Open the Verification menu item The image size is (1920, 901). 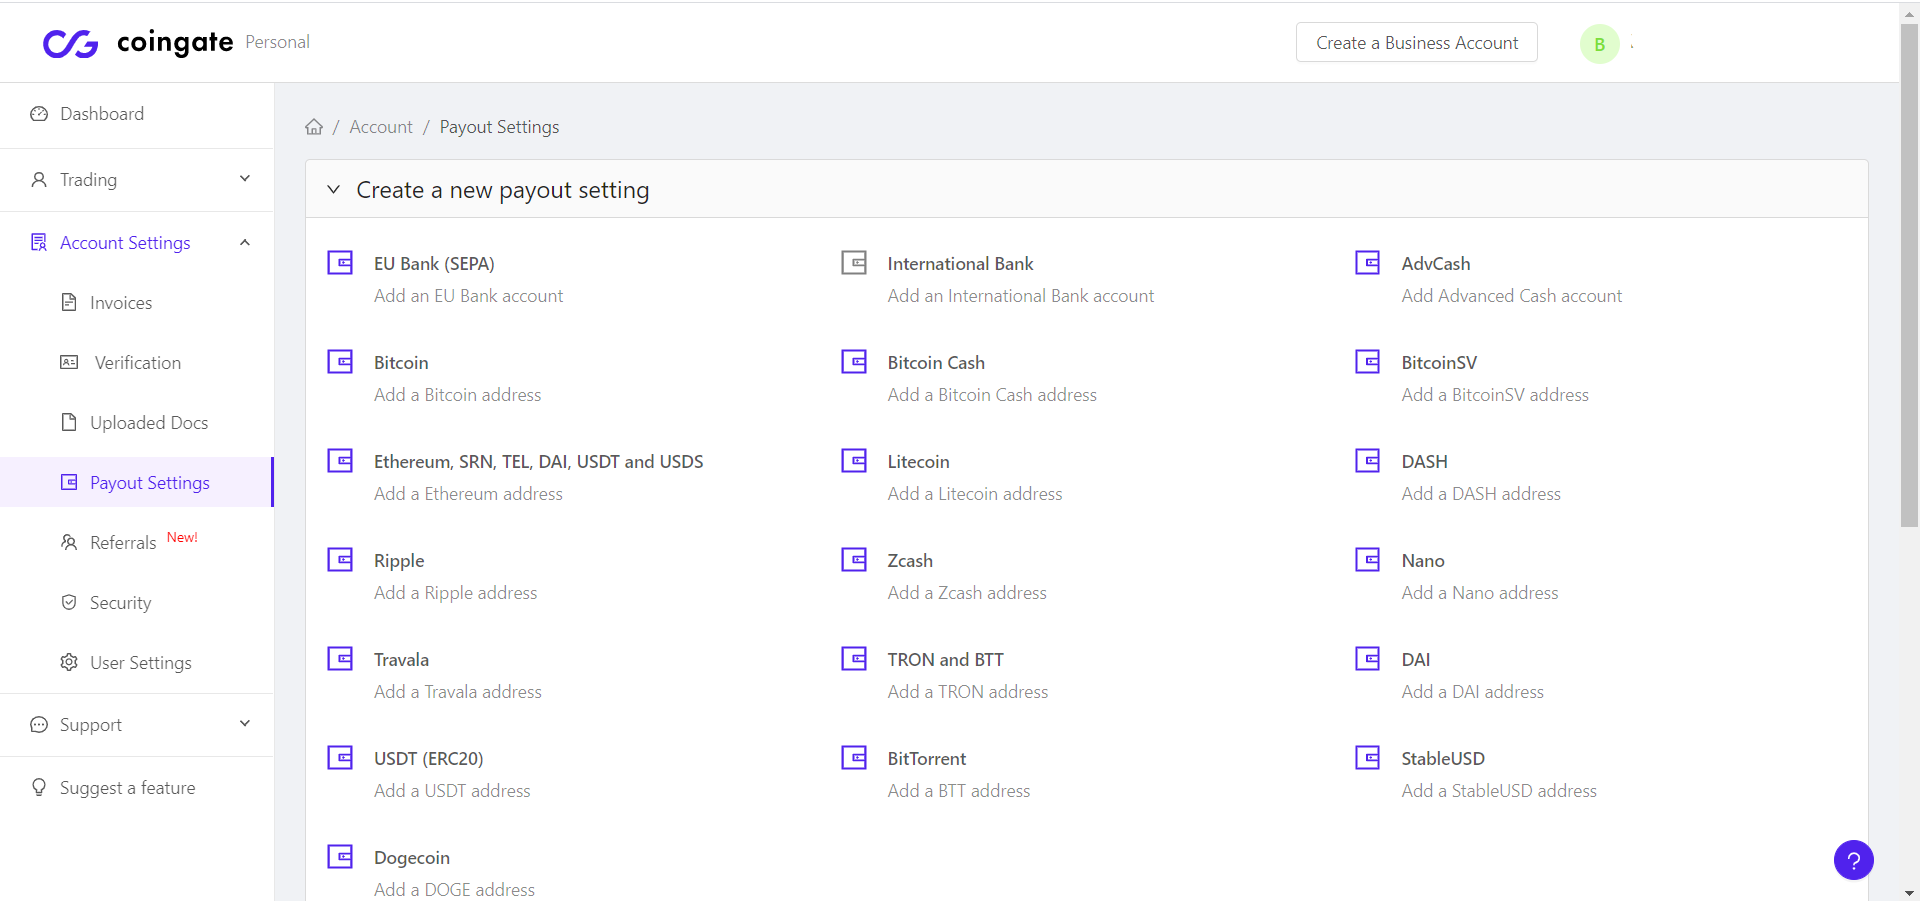(137, 363)
